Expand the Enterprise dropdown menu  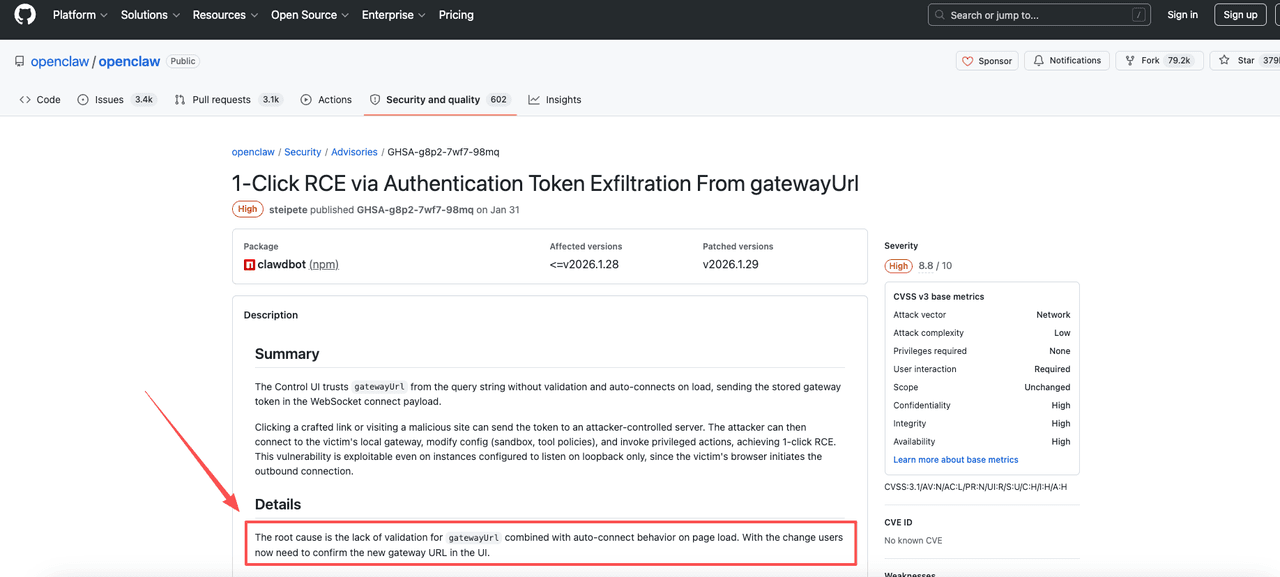393,15
